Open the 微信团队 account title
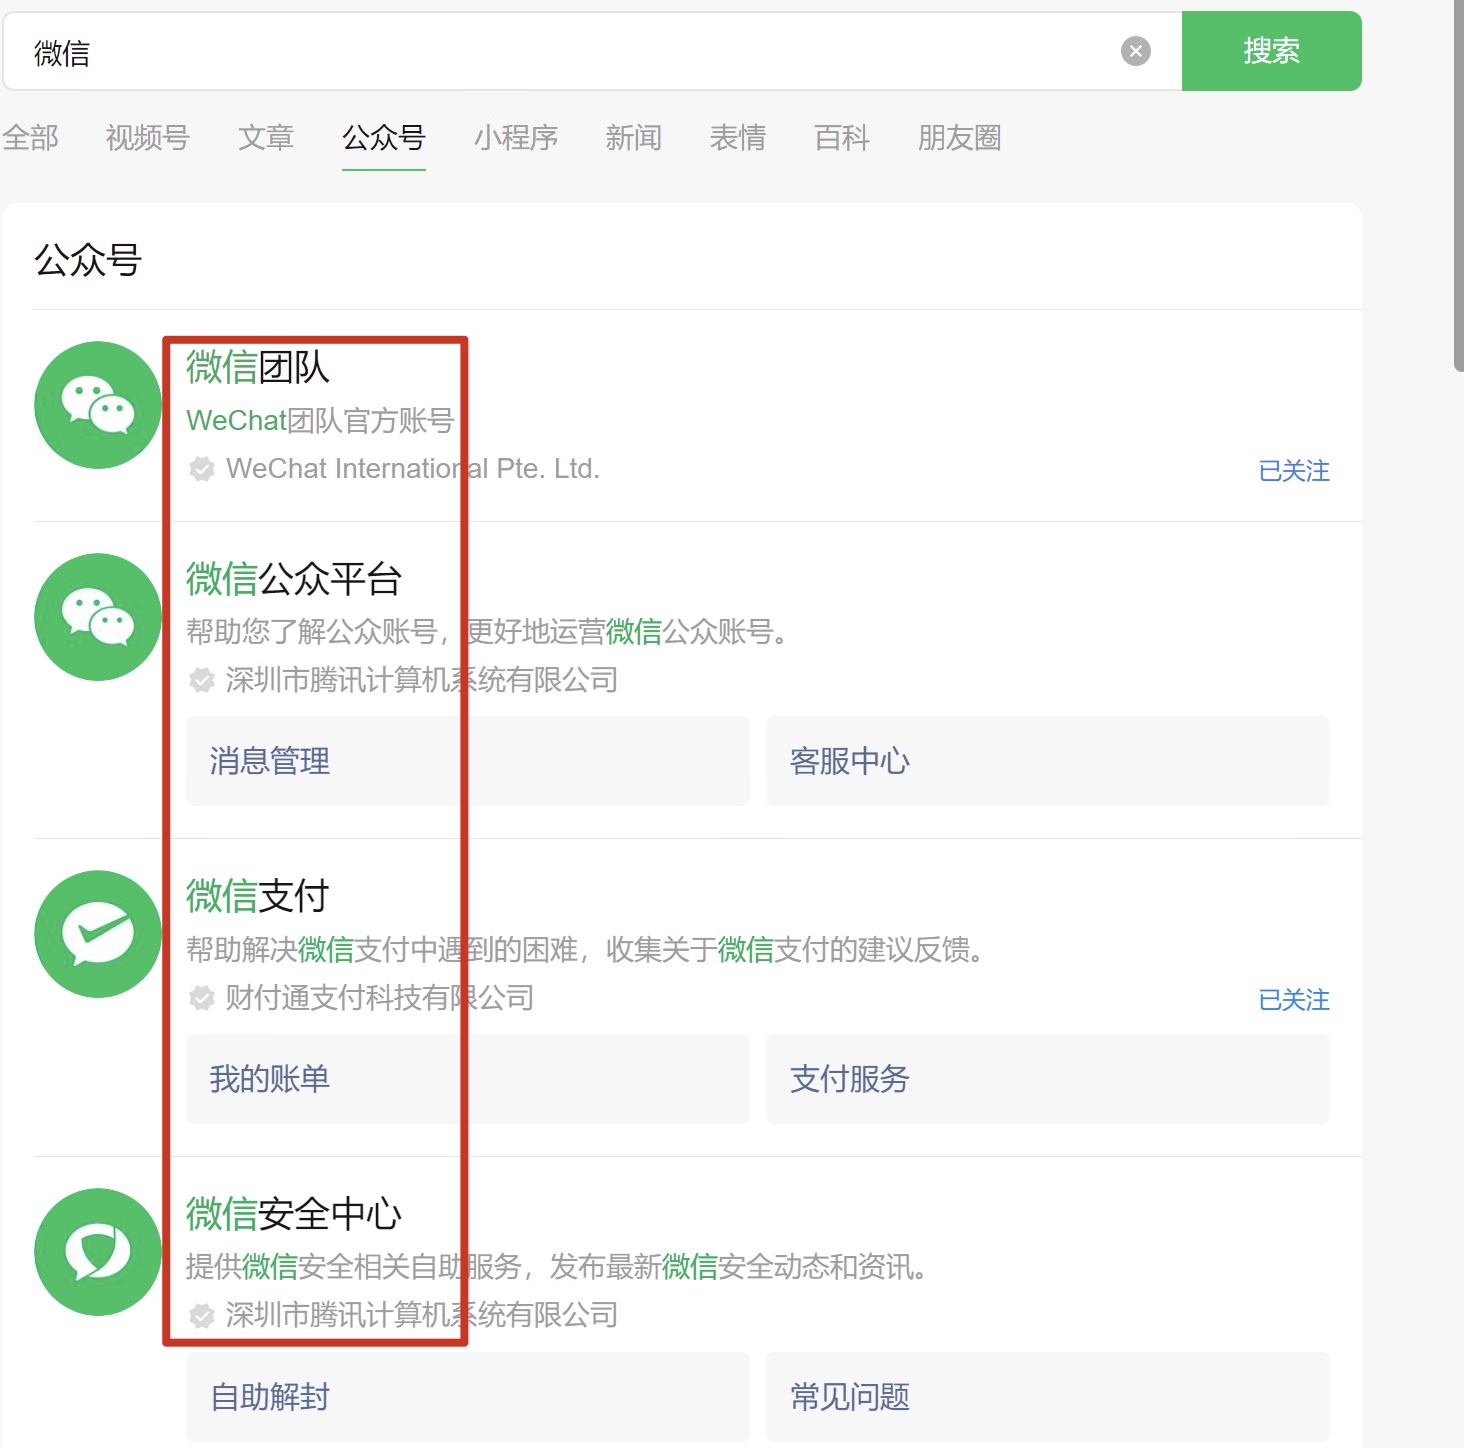Viewport: 1464px width, 1448px height. (258, 367)
